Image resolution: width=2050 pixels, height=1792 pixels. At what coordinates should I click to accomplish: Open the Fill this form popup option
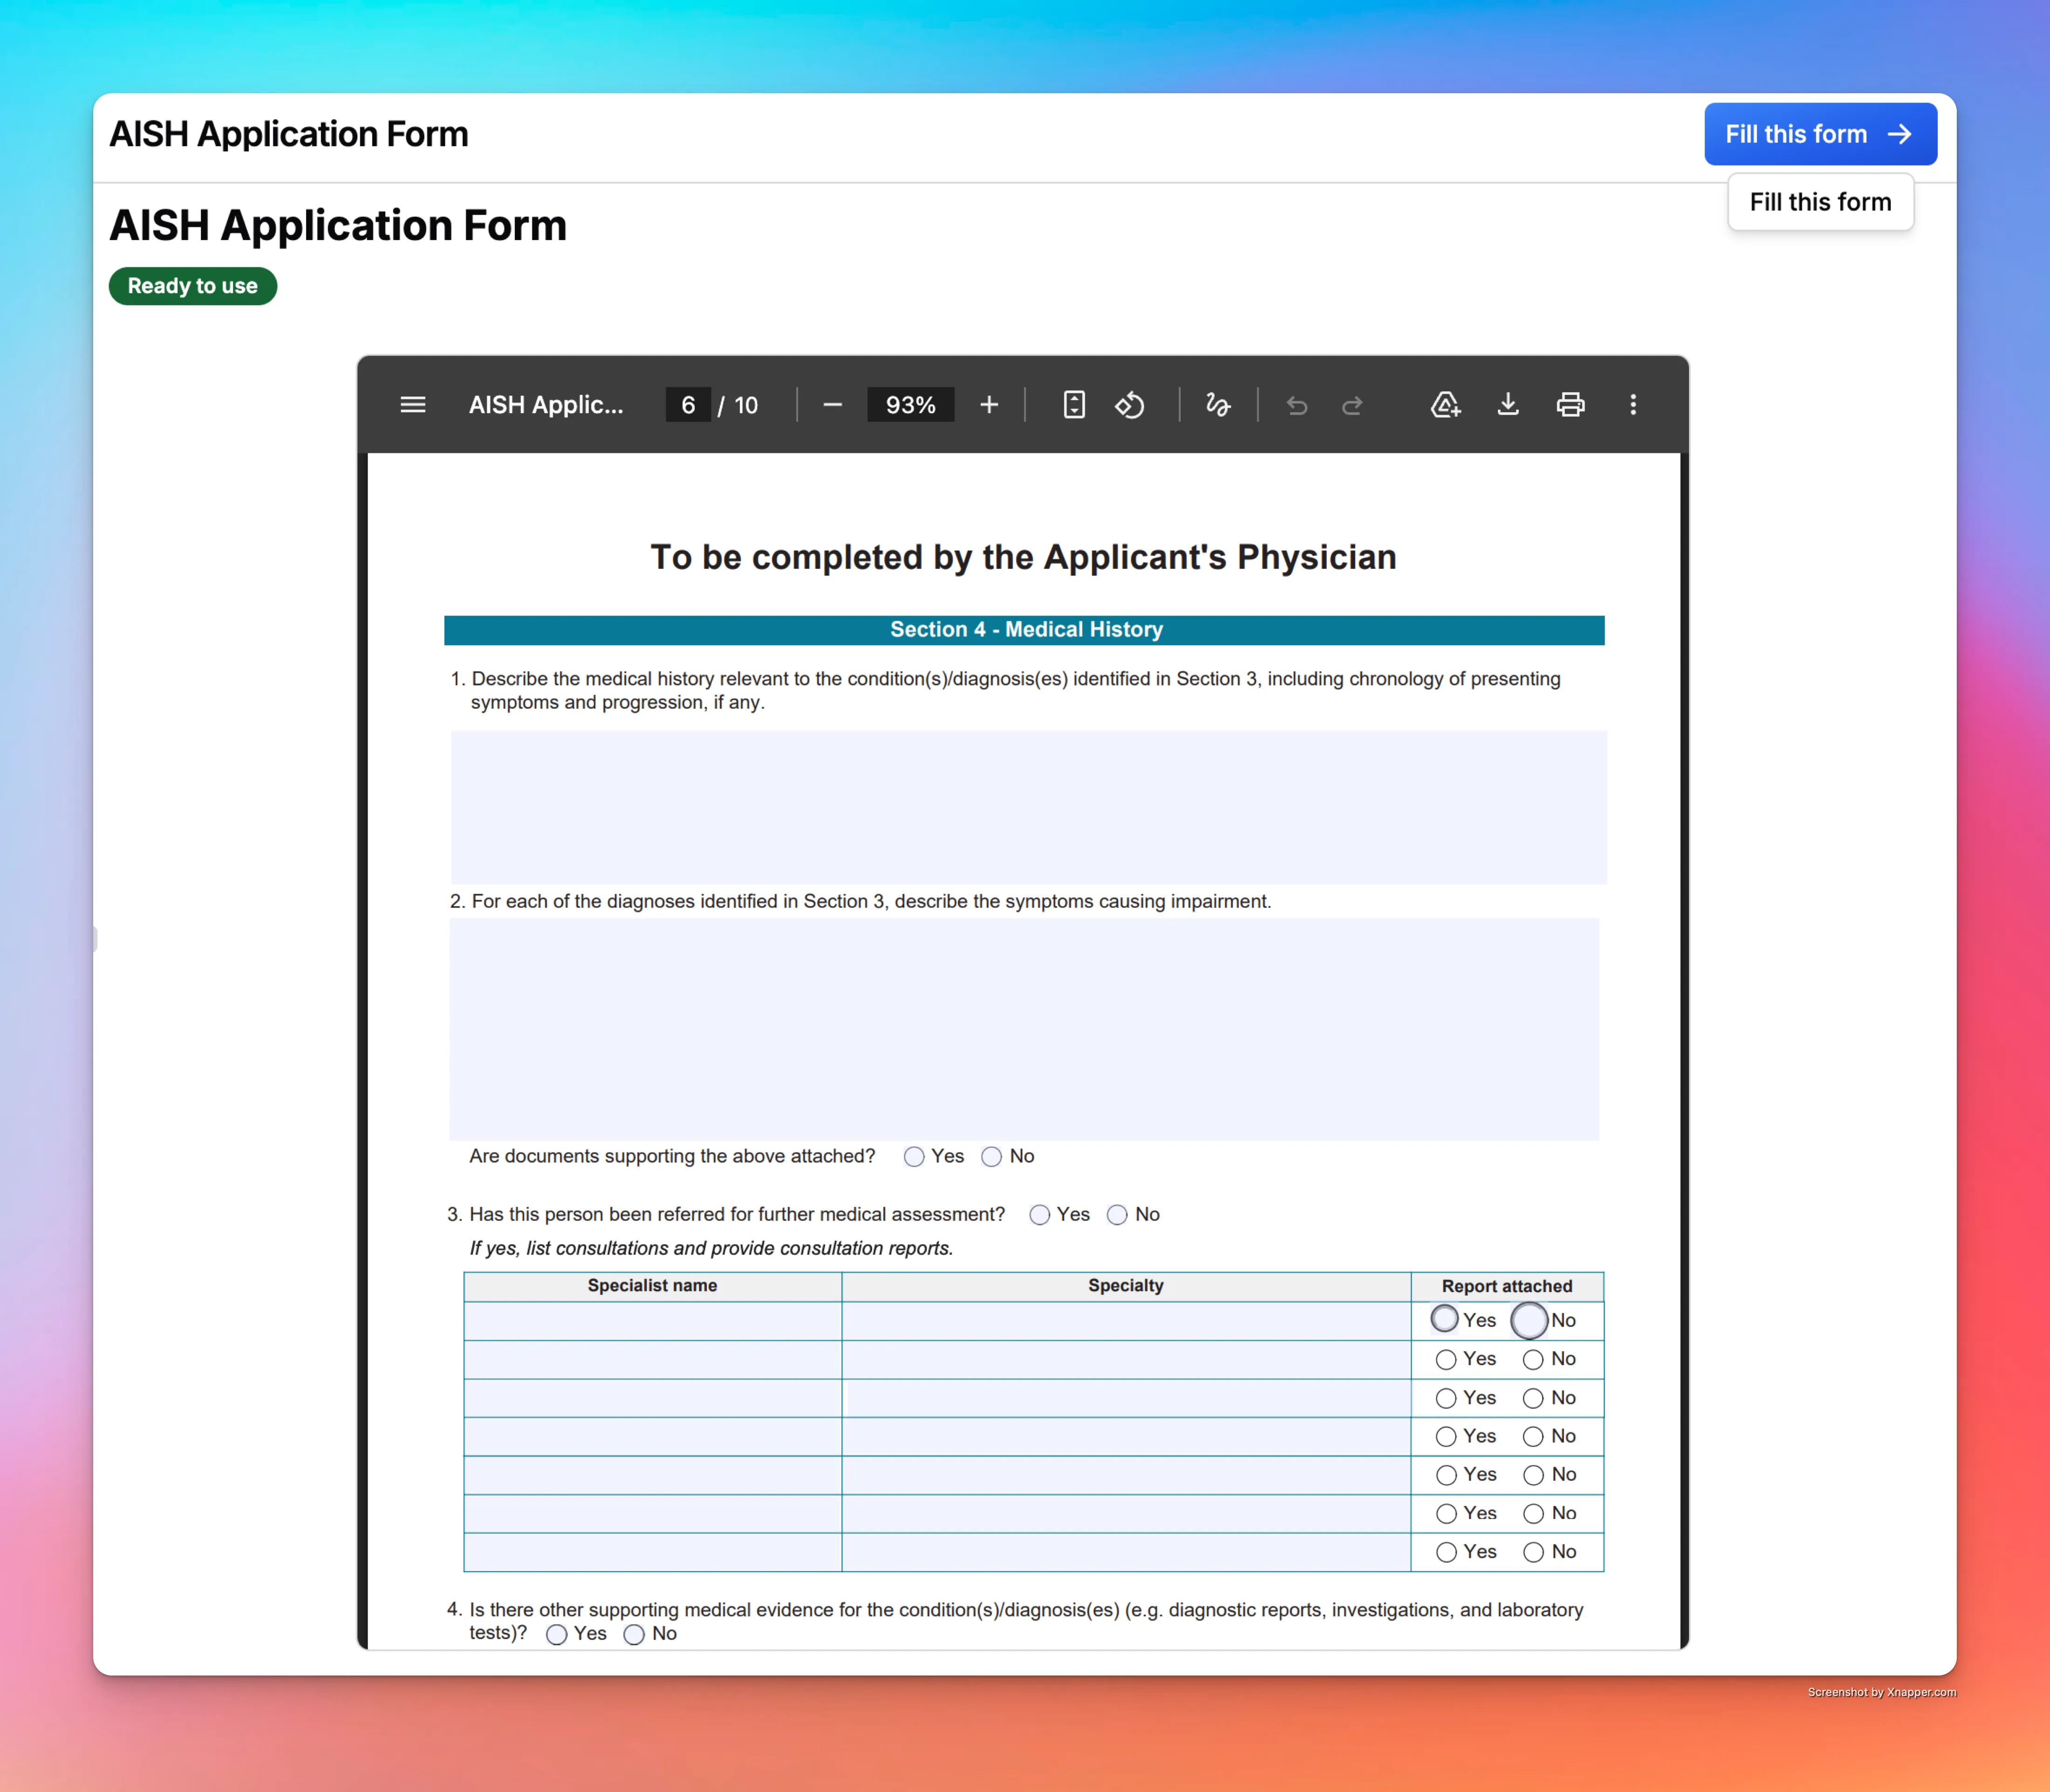point(1820,202)
